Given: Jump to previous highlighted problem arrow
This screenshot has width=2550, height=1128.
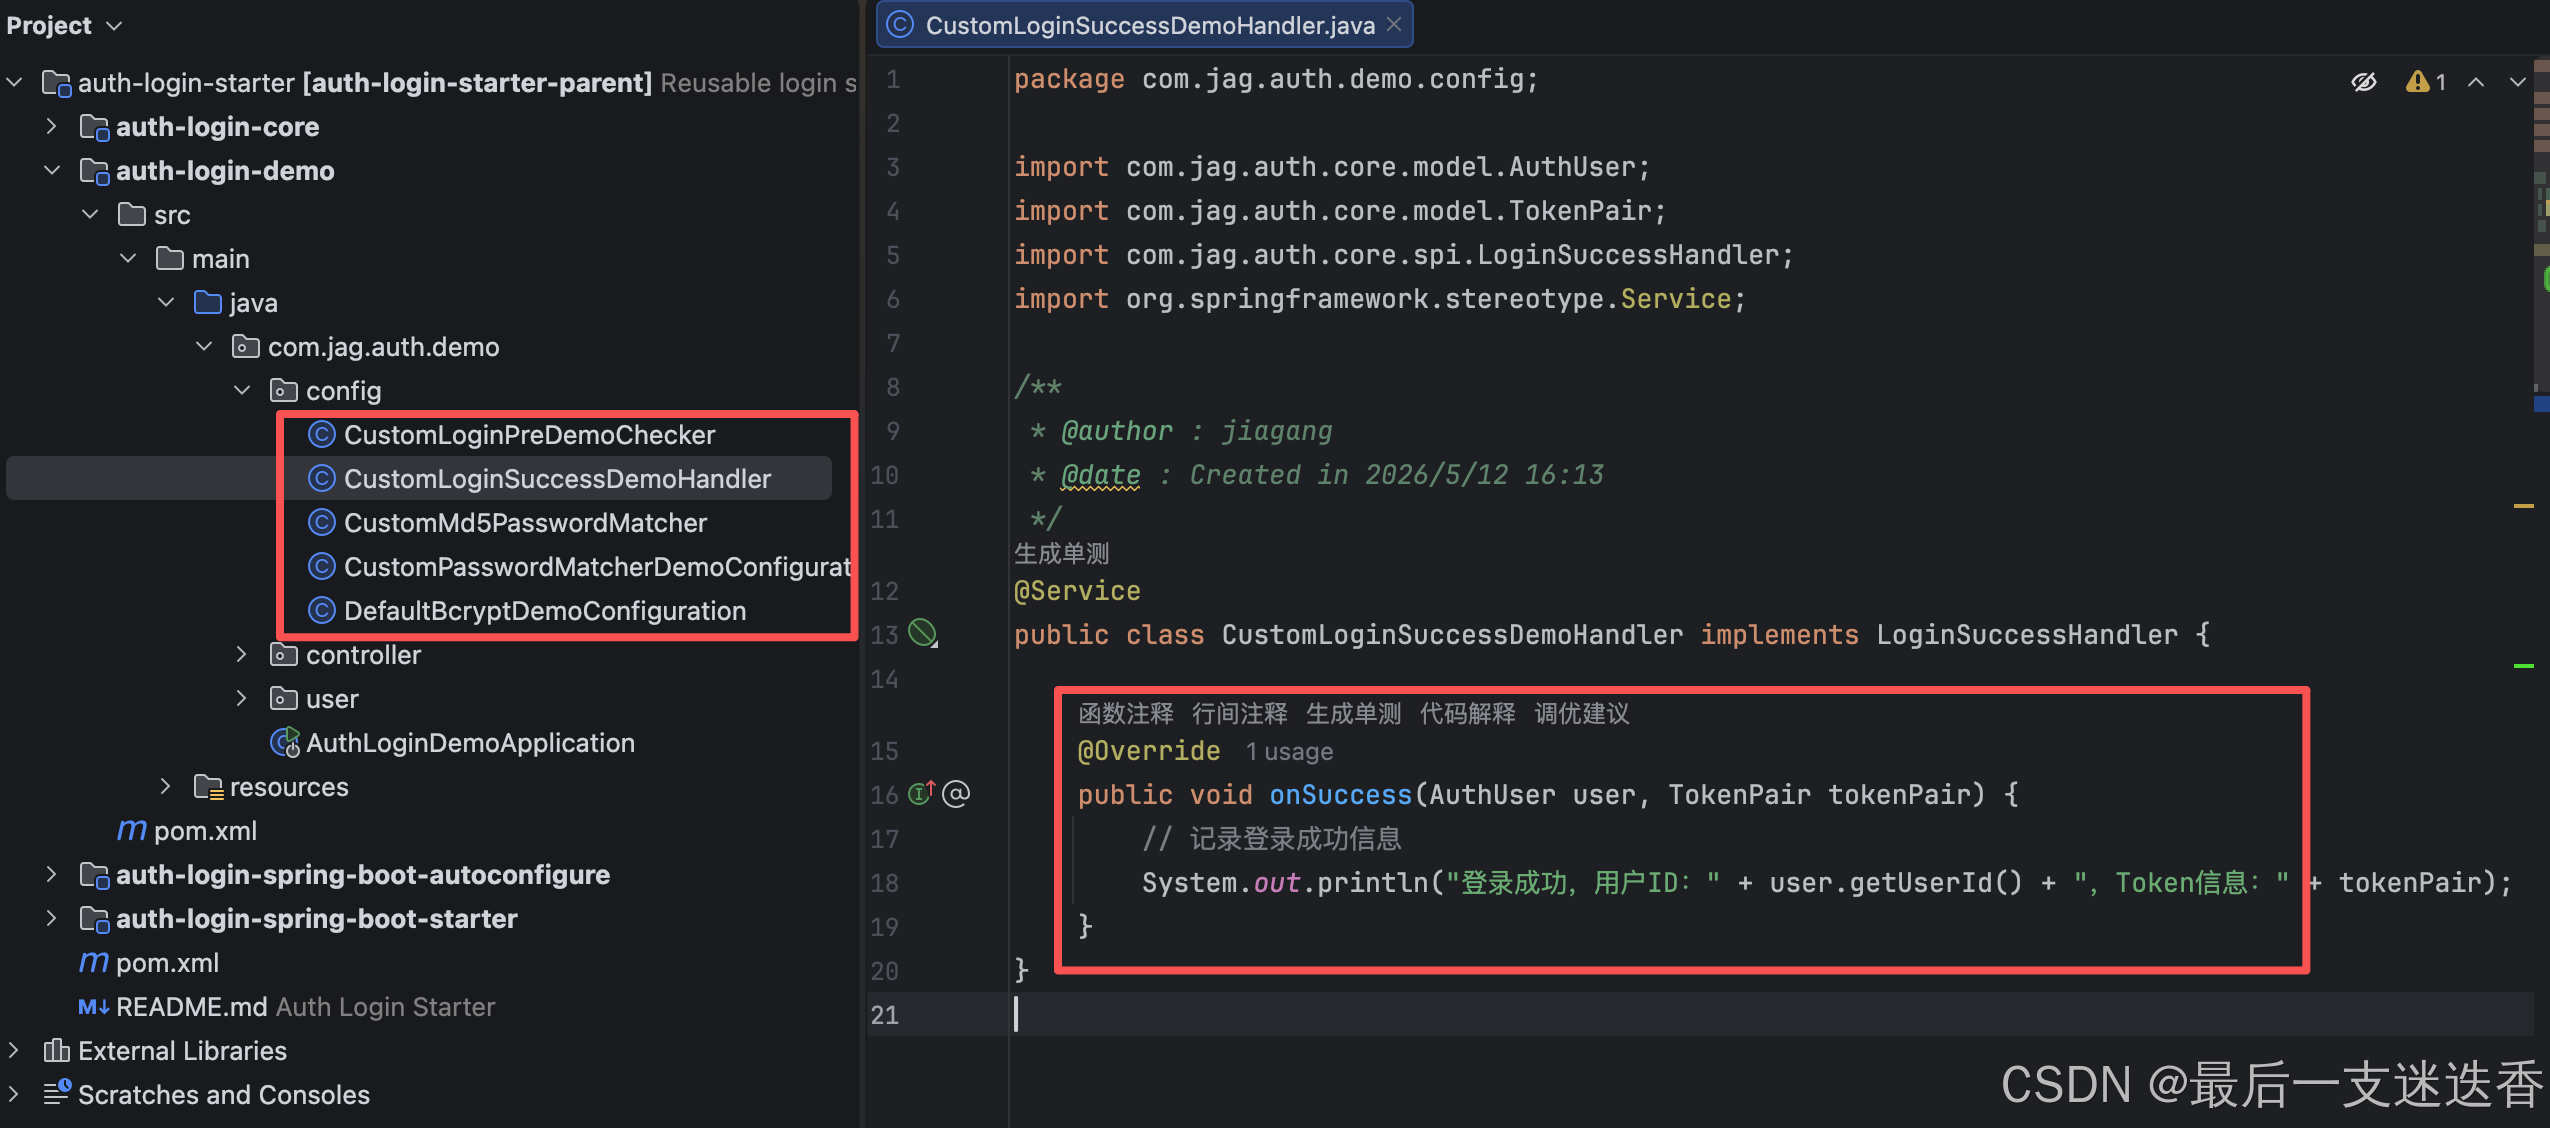Looking at the screenshot, I should (x=2476, y=82).
